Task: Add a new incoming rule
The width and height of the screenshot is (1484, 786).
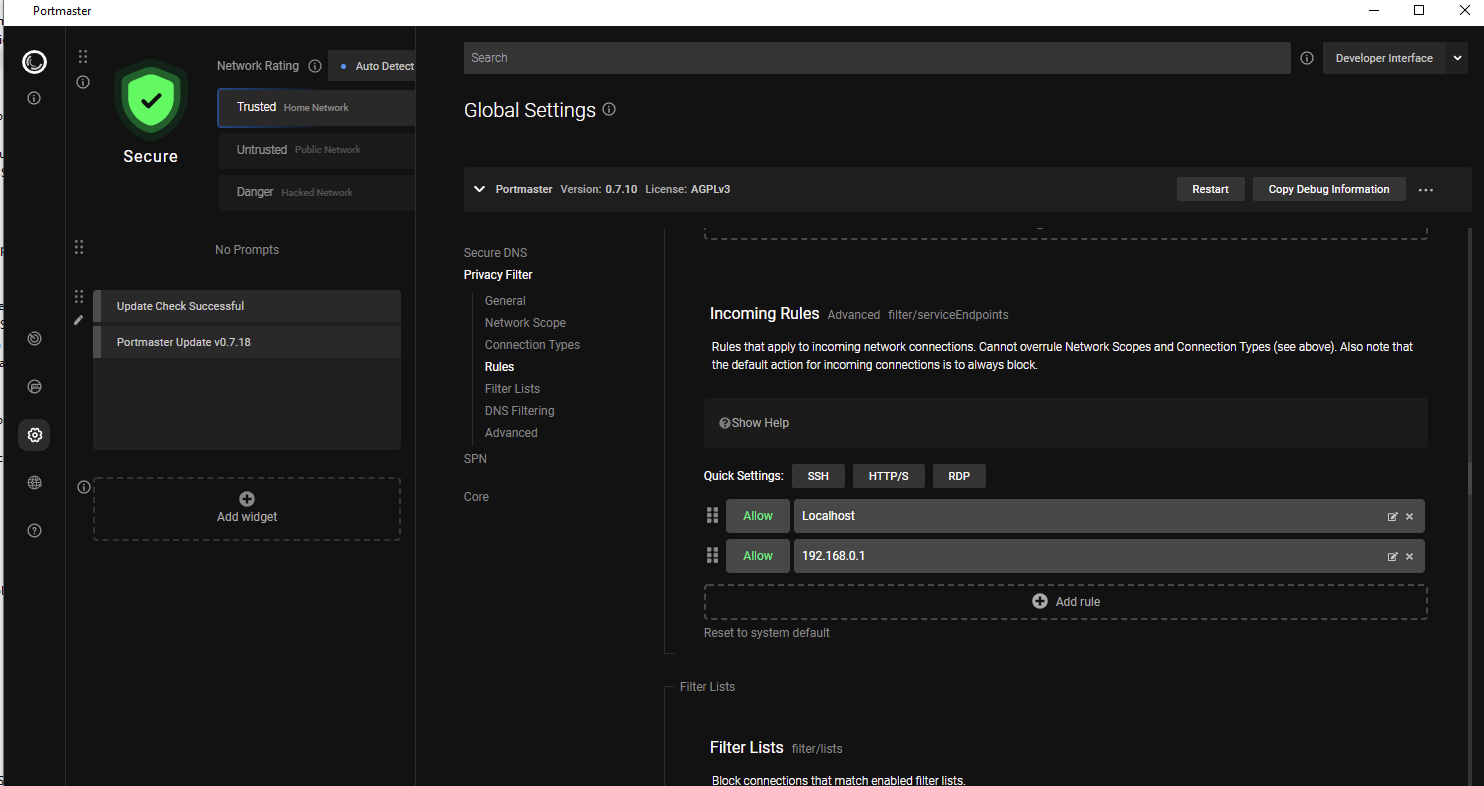Action: pyautogui.click(x=1065, y=601)
